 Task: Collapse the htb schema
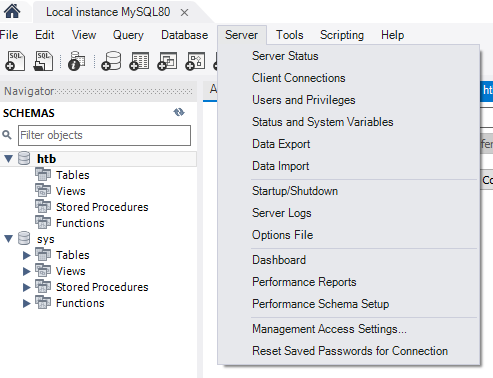point(9,159)
